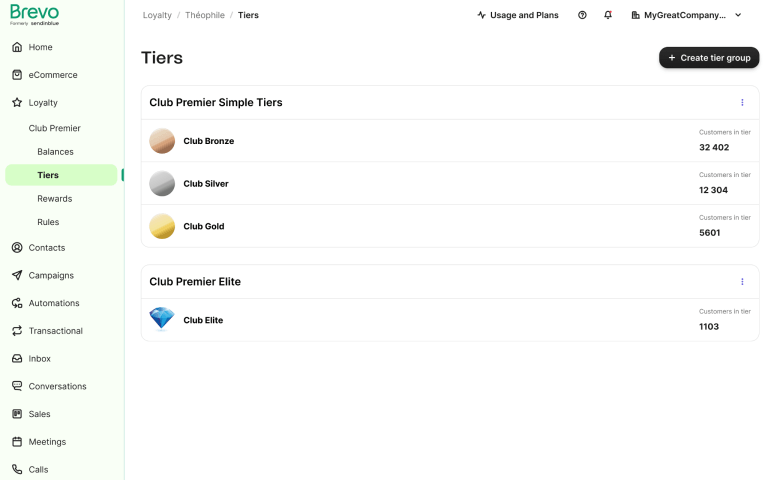Image resolution: width=768 pixels, height=480 pixels.
Task: Click the Contacts person icon
Action: coord(17,247)
